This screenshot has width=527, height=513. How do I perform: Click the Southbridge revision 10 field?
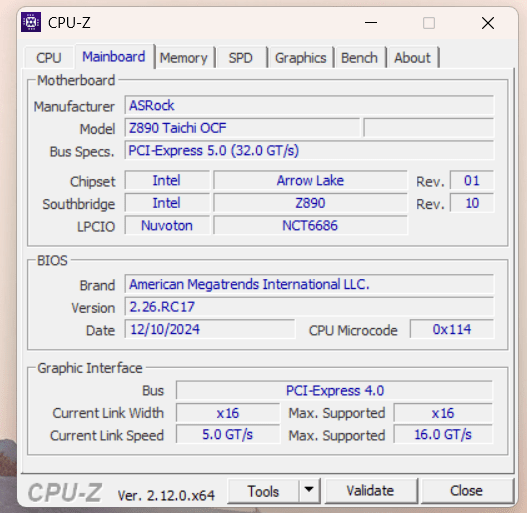[x=472, y=203]
